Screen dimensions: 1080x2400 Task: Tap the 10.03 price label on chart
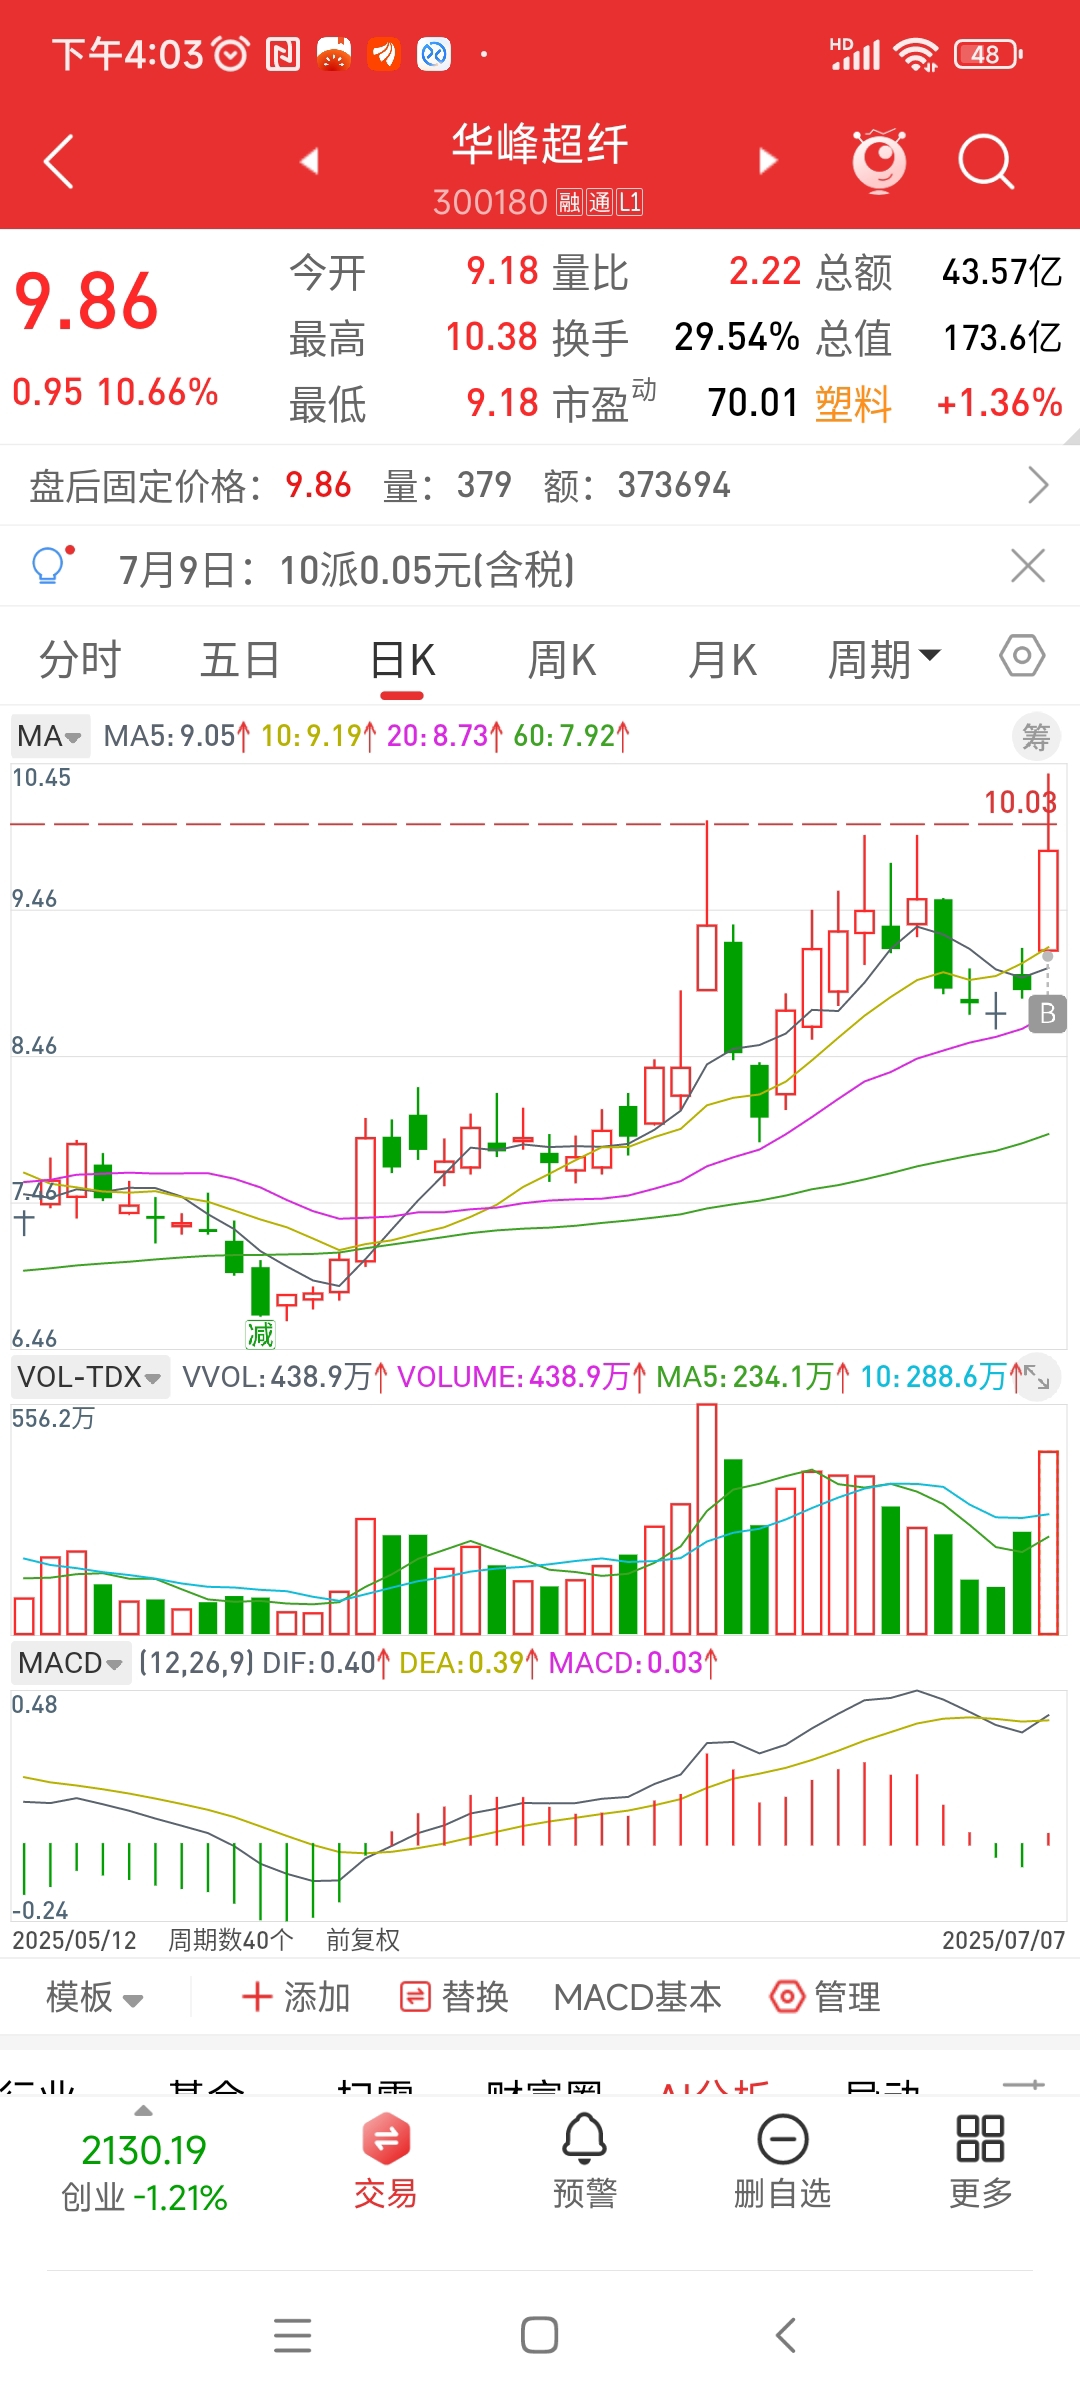1020,802
